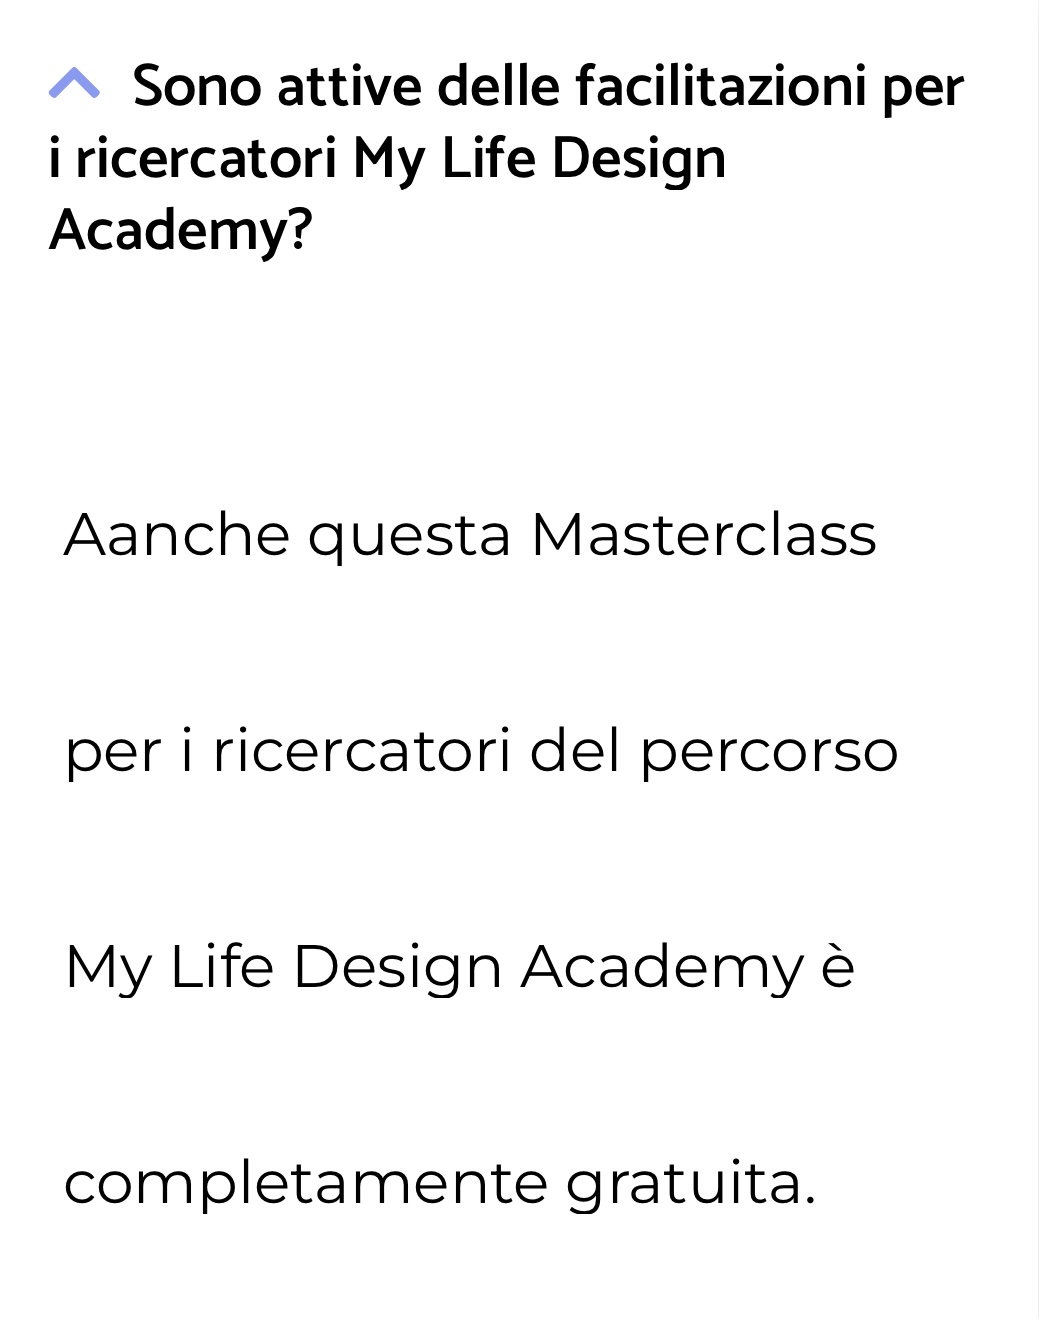
Task: Click the word 'Academy' in the answer paragraph
Action: click(662, 969)
